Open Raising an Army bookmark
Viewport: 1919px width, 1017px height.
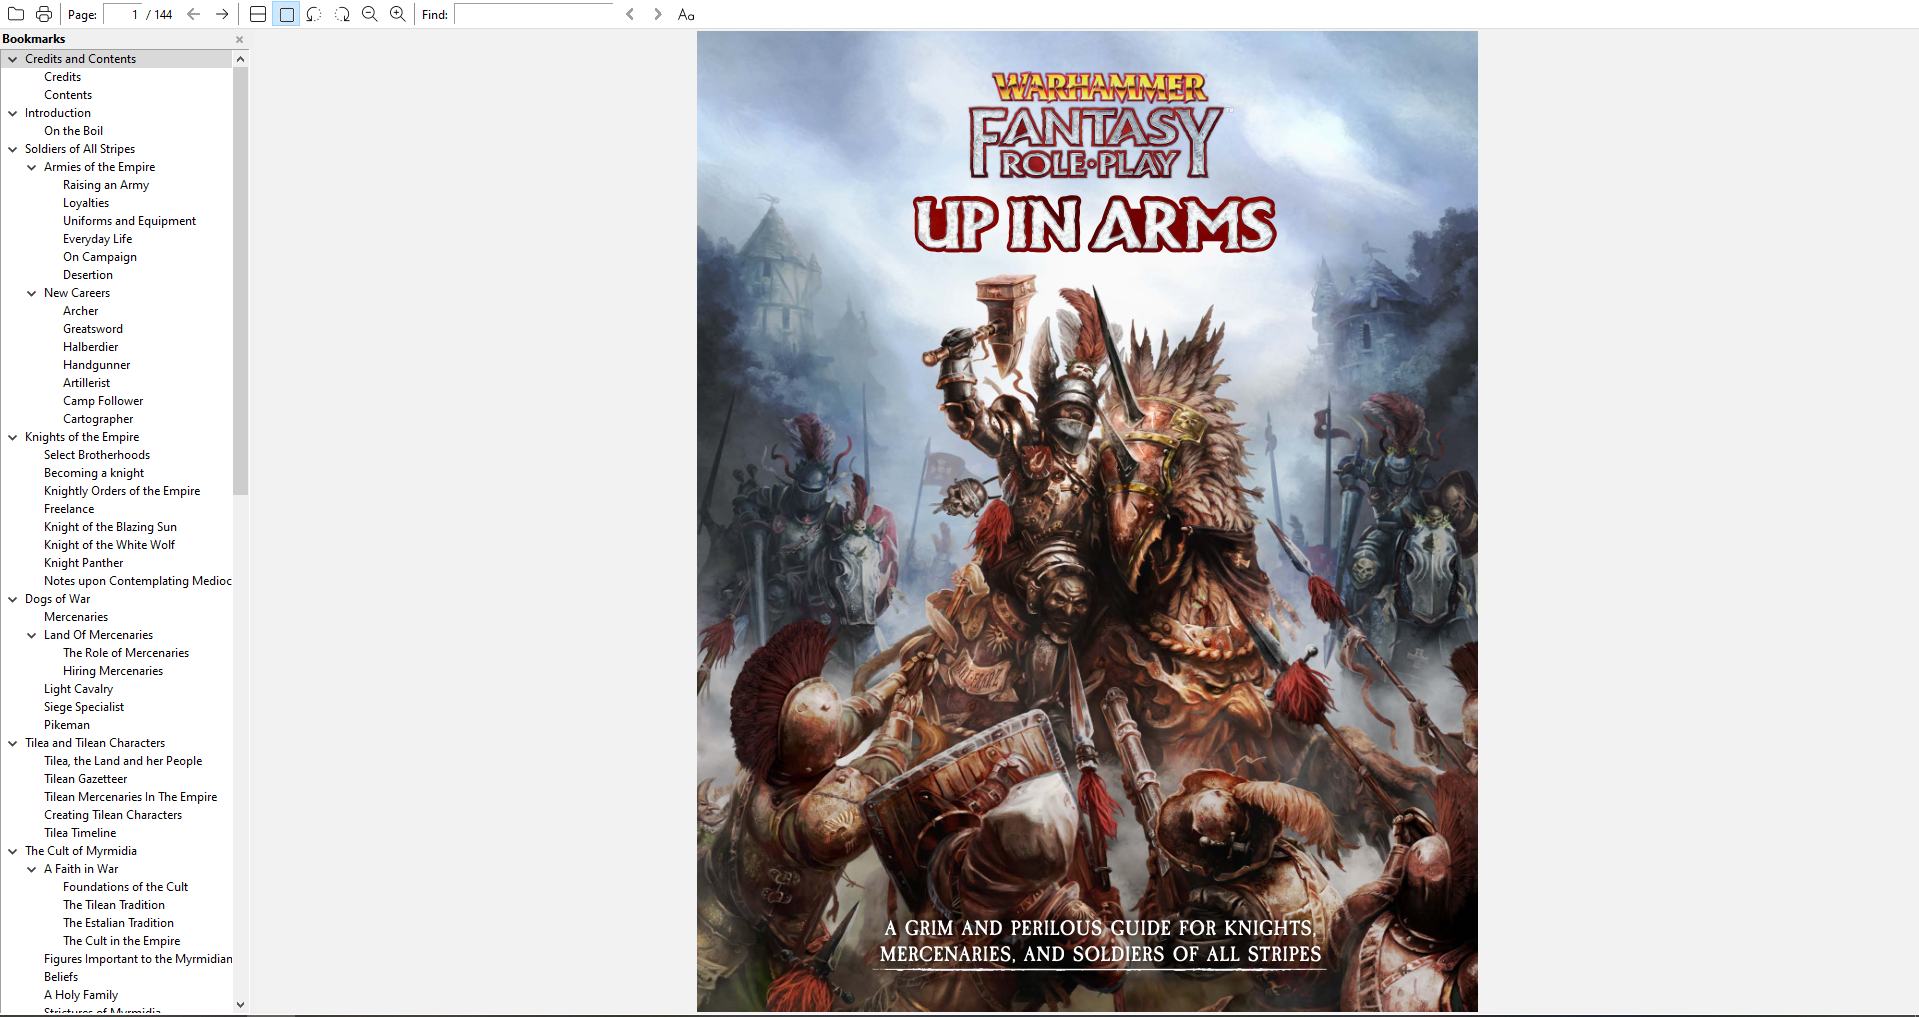pos(106,185)
